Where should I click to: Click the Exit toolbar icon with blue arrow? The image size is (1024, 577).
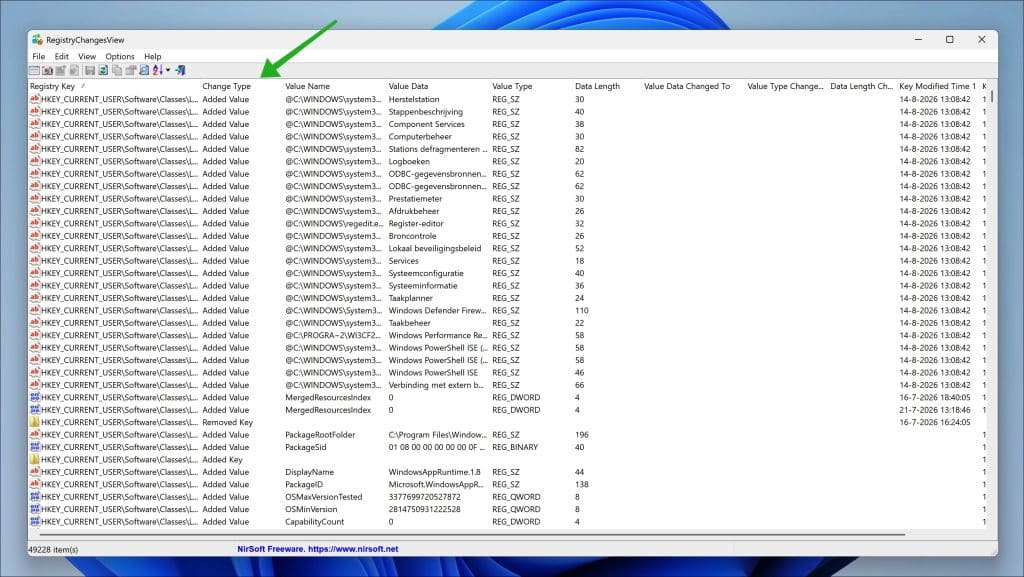(x=180, y=70)
